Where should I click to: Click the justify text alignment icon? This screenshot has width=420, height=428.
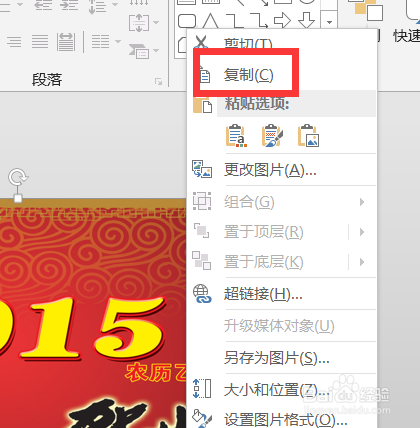tap(40, 42)
